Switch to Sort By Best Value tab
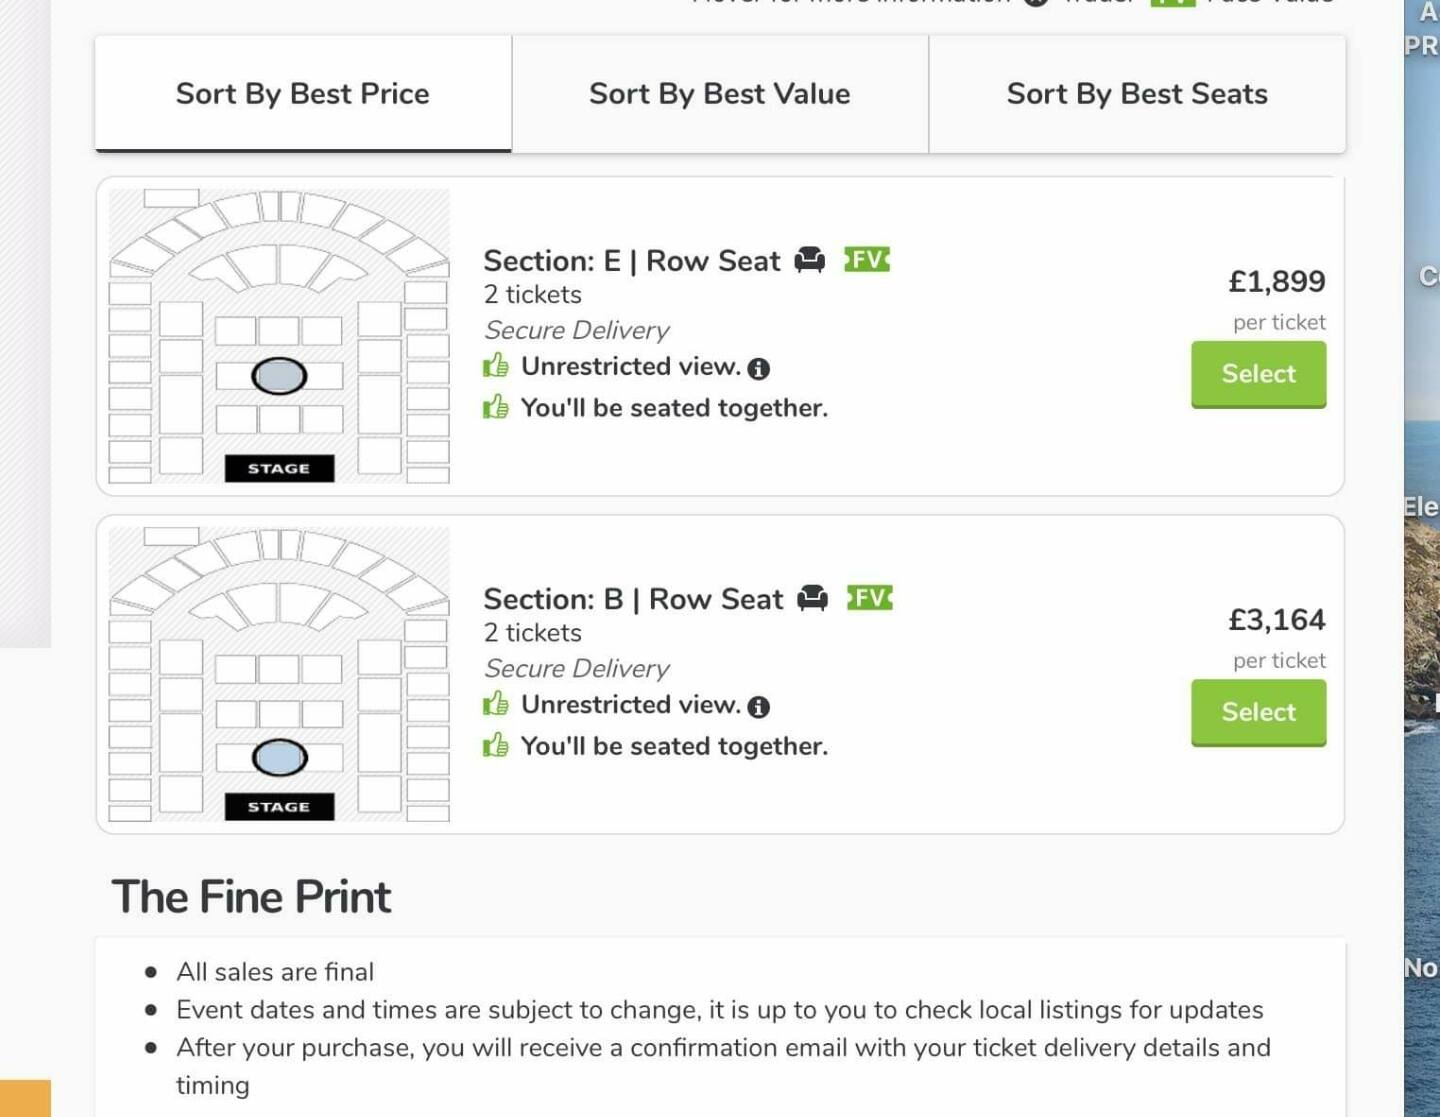The image size is (1440, 1117). coord(720,94)
